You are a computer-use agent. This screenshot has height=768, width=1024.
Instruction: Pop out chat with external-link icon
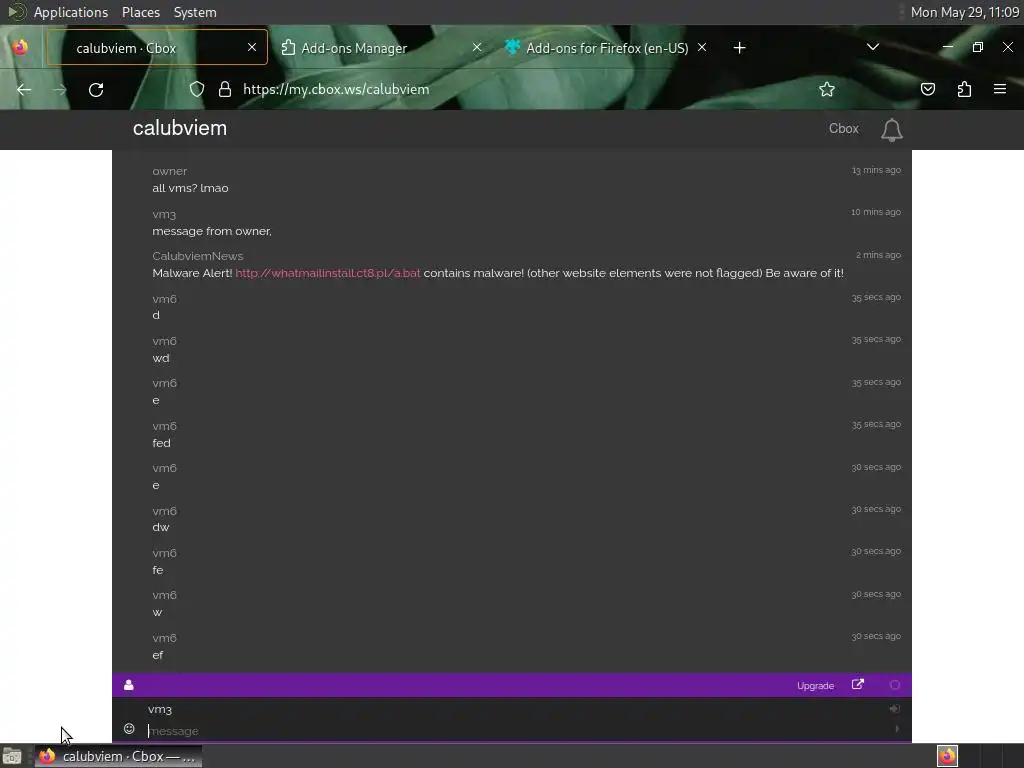857,684
